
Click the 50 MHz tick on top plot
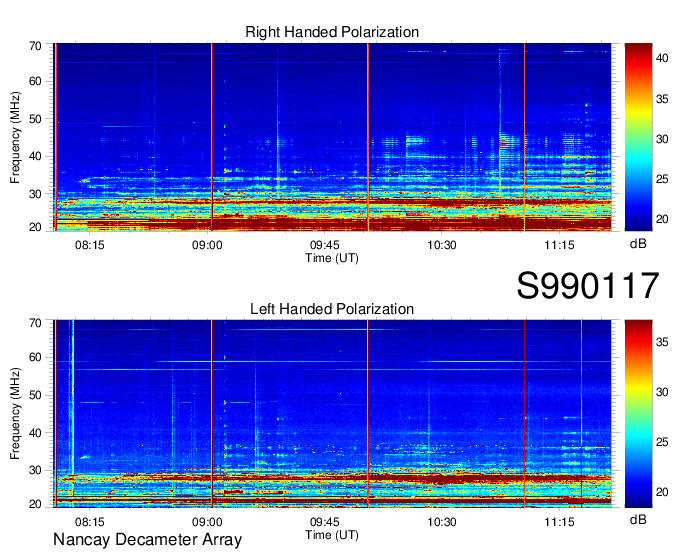click(x=35, y=119)
